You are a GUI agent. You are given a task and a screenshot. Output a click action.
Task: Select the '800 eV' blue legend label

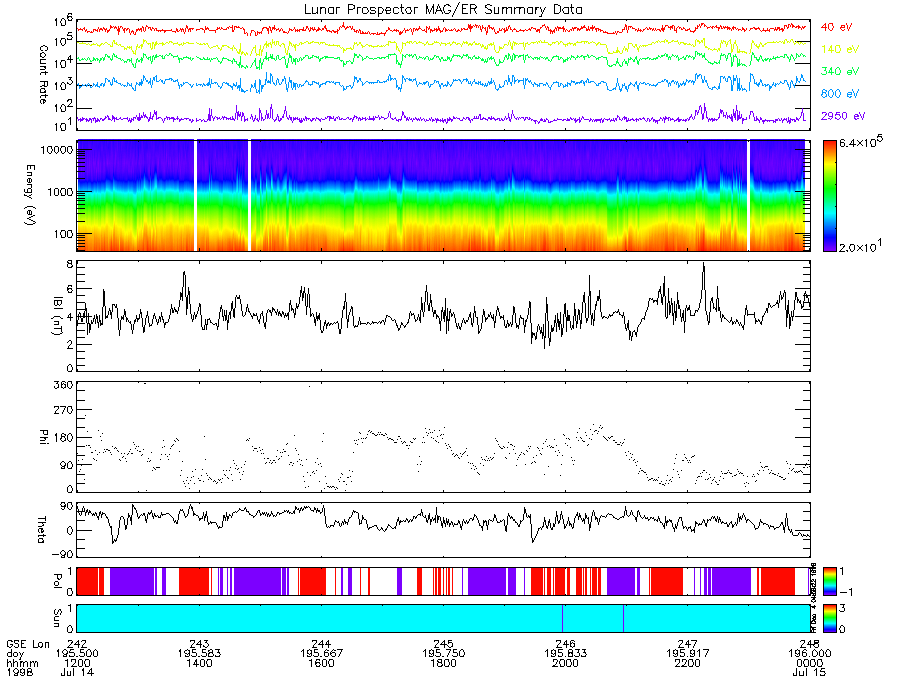tap(840, 94)
